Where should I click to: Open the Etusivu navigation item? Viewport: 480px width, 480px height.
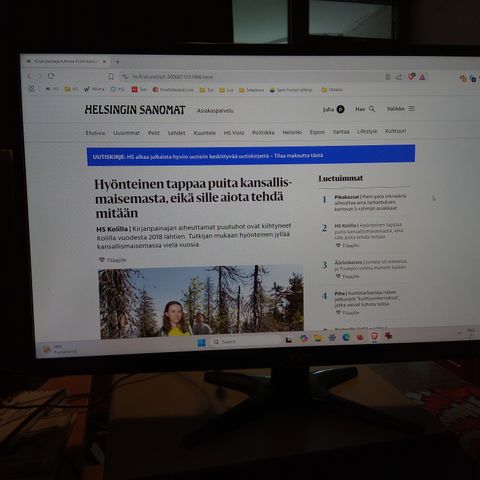tap(95, 133)
